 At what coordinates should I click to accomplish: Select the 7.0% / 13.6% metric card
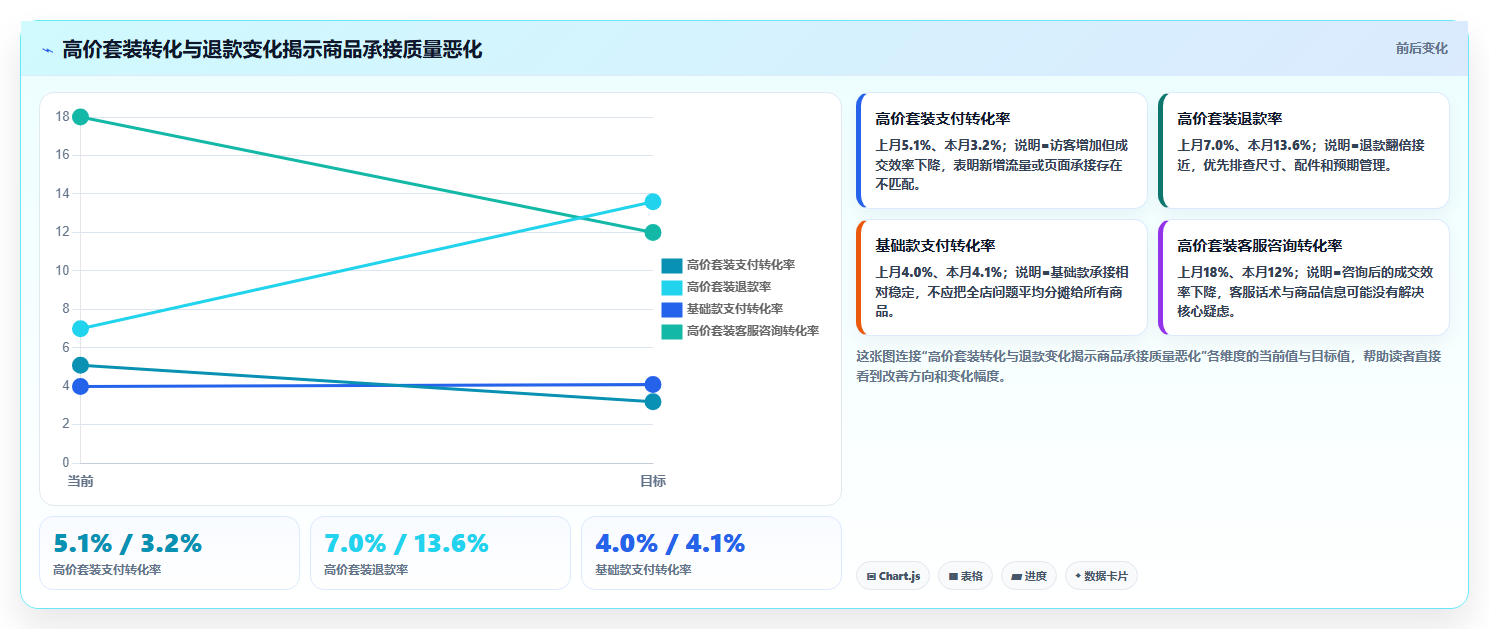point(440,553)
